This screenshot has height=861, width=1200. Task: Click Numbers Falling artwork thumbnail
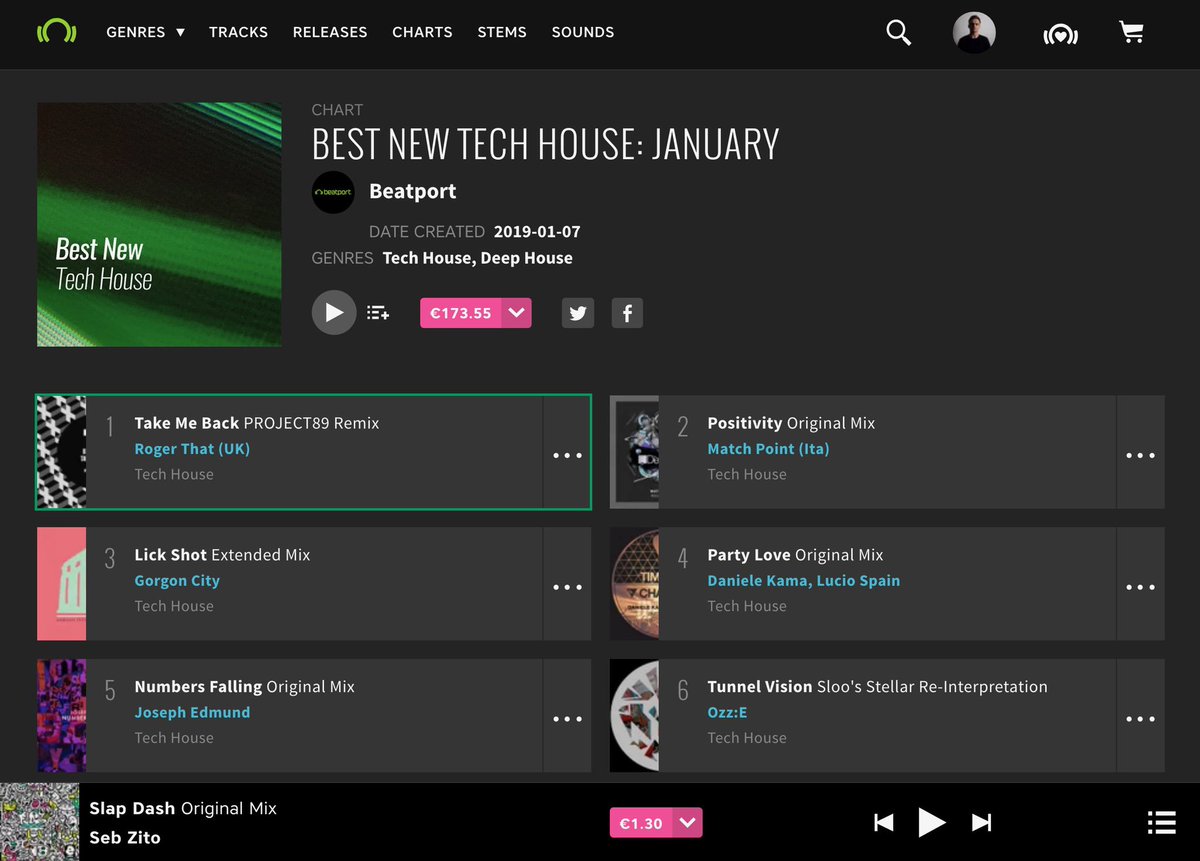(x=61, y=716)
